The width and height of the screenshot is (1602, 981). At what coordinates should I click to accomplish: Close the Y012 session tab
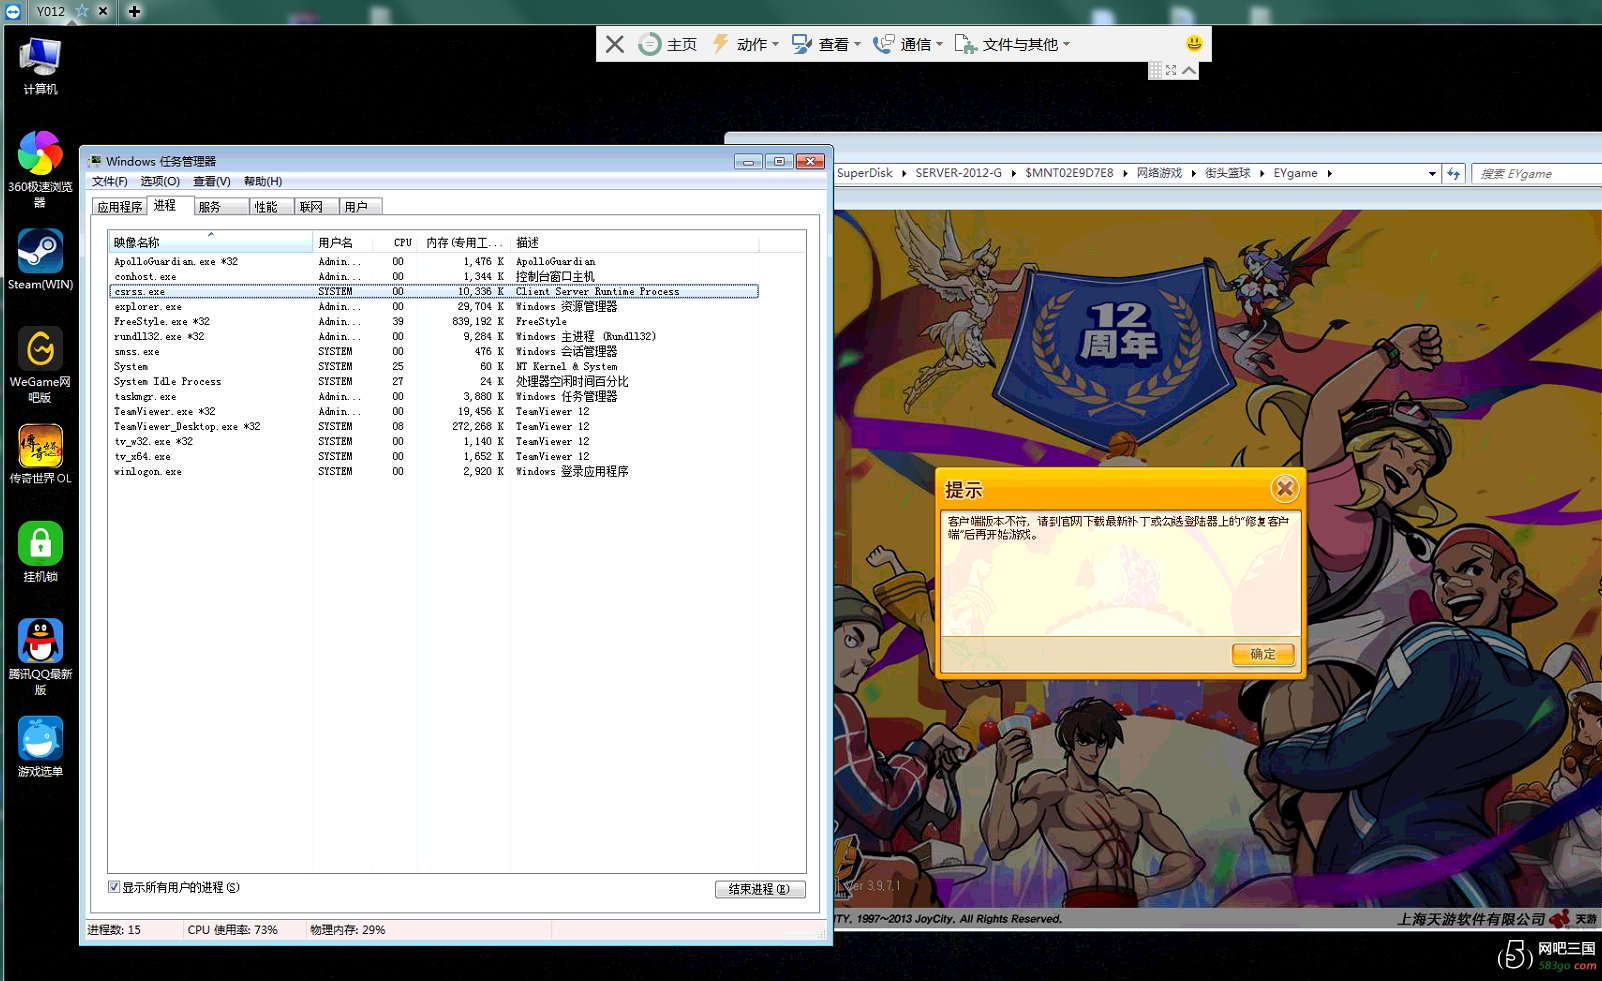pos(103,11)
